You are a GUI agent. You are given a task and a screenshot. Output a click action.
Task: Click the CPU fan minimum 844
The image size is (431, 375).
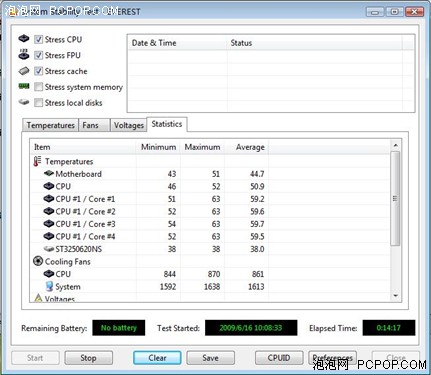pos(170,274)
